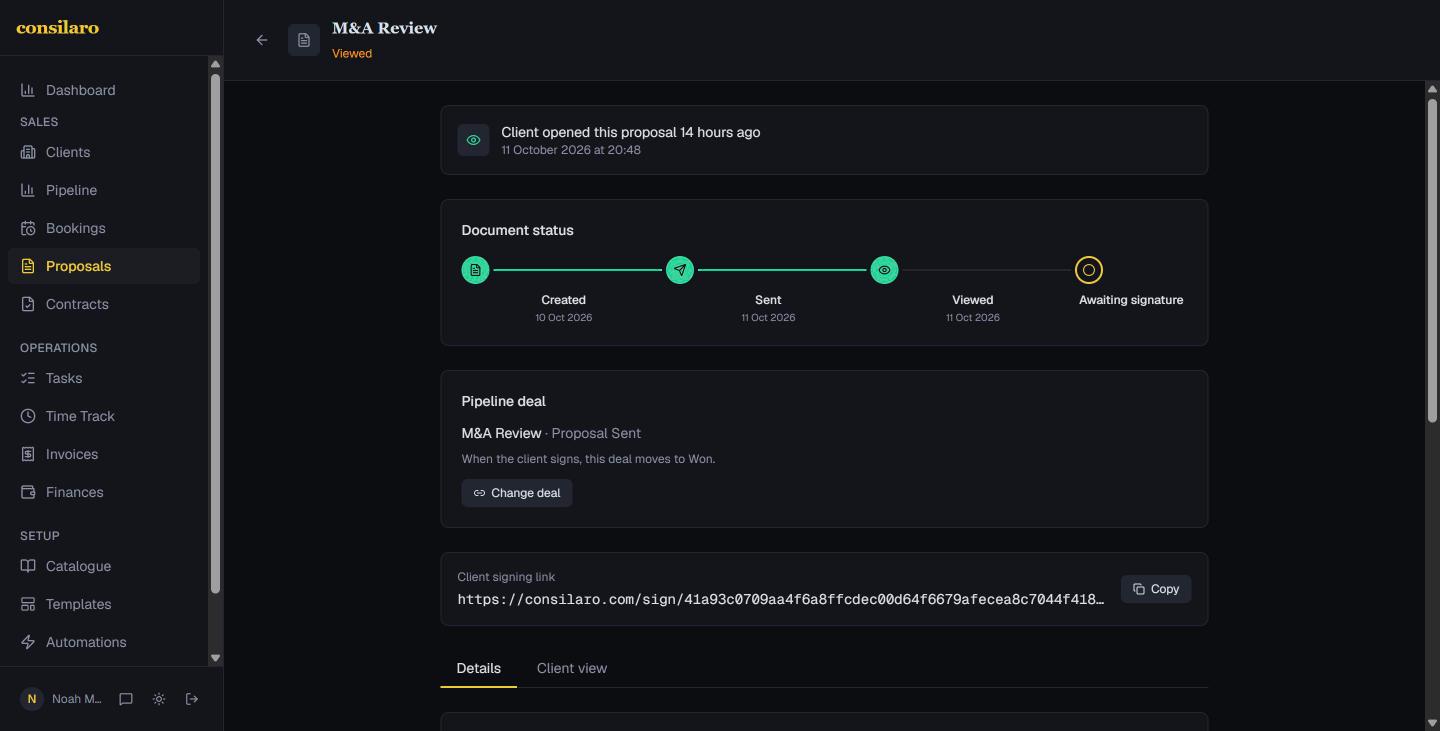Open Contracts section
Image resolution: width=1440 pixels, height=731 pixels.
click(x=104, y=304)
